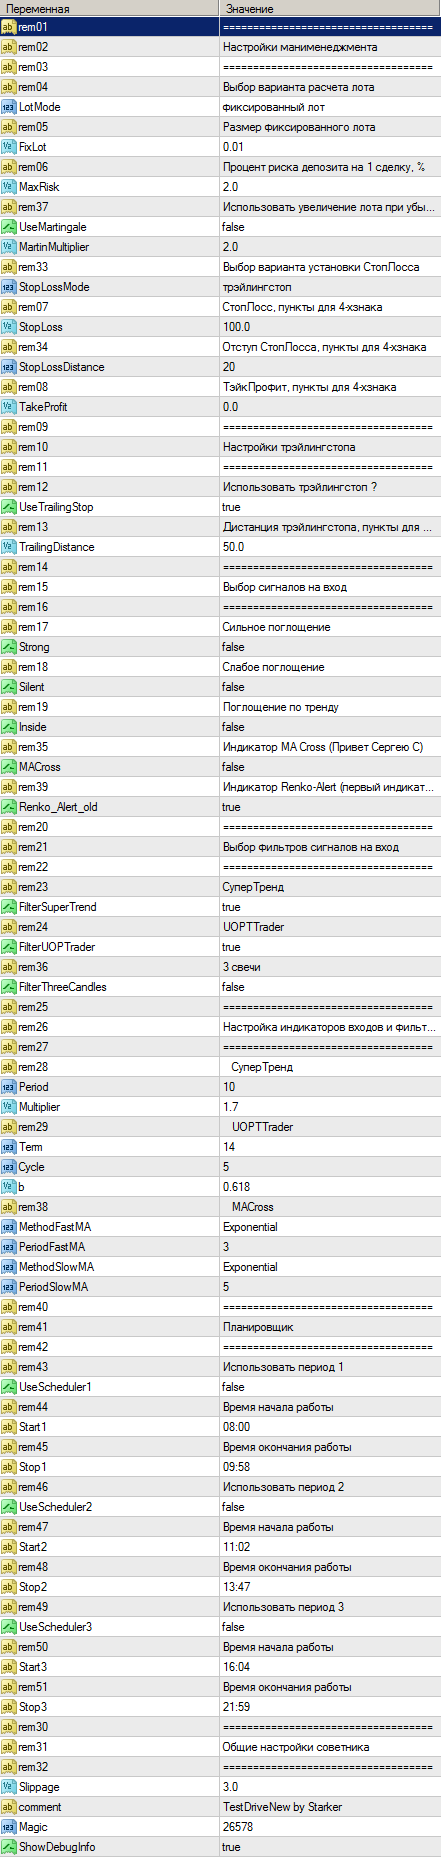Click the boolean icon beside FilterUOPTrader
This screenshot has height=1868, width=441.
pos(9,947)
